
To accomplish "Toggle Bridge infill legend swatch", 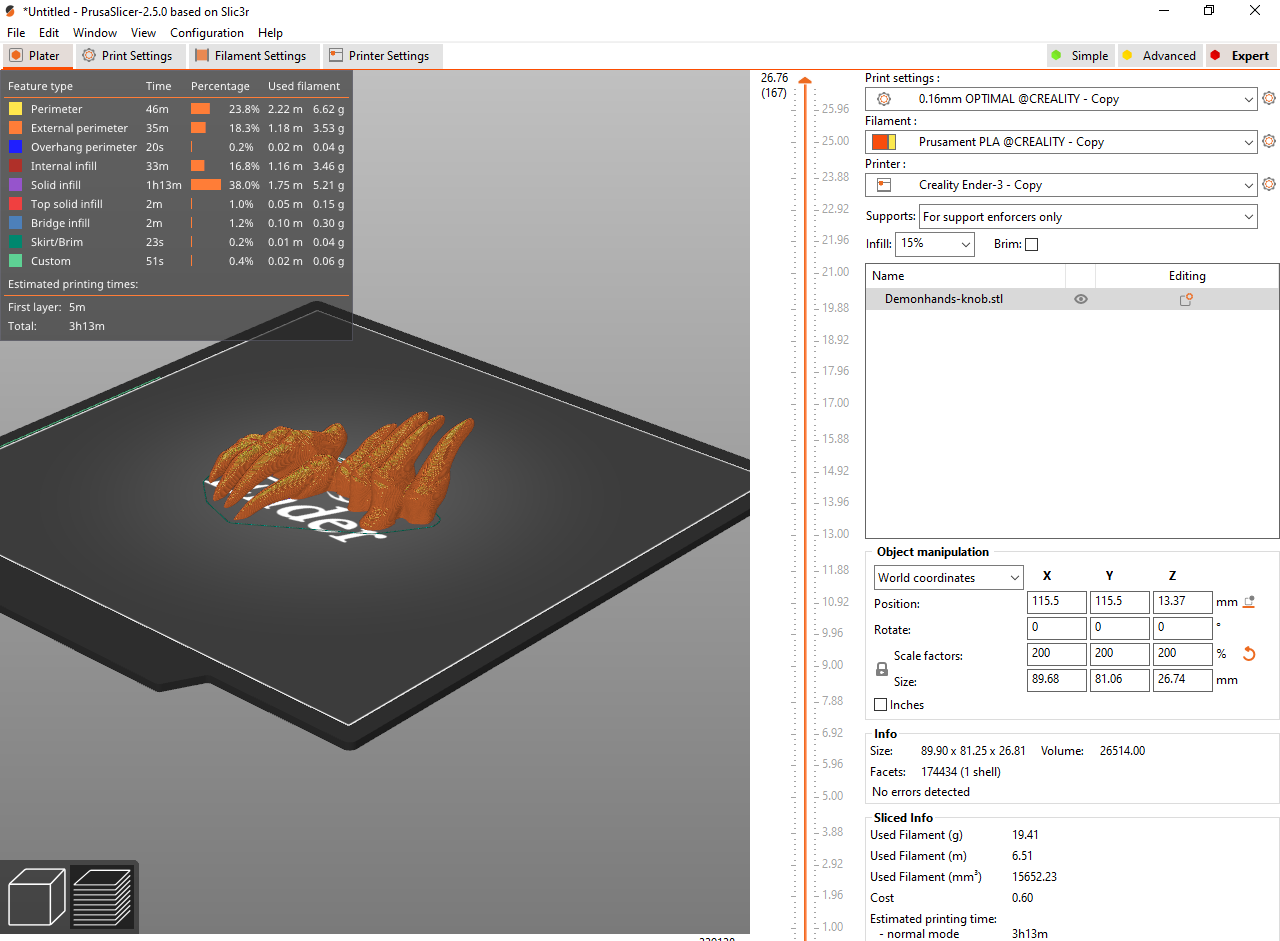I will click(x=15, y=223).
